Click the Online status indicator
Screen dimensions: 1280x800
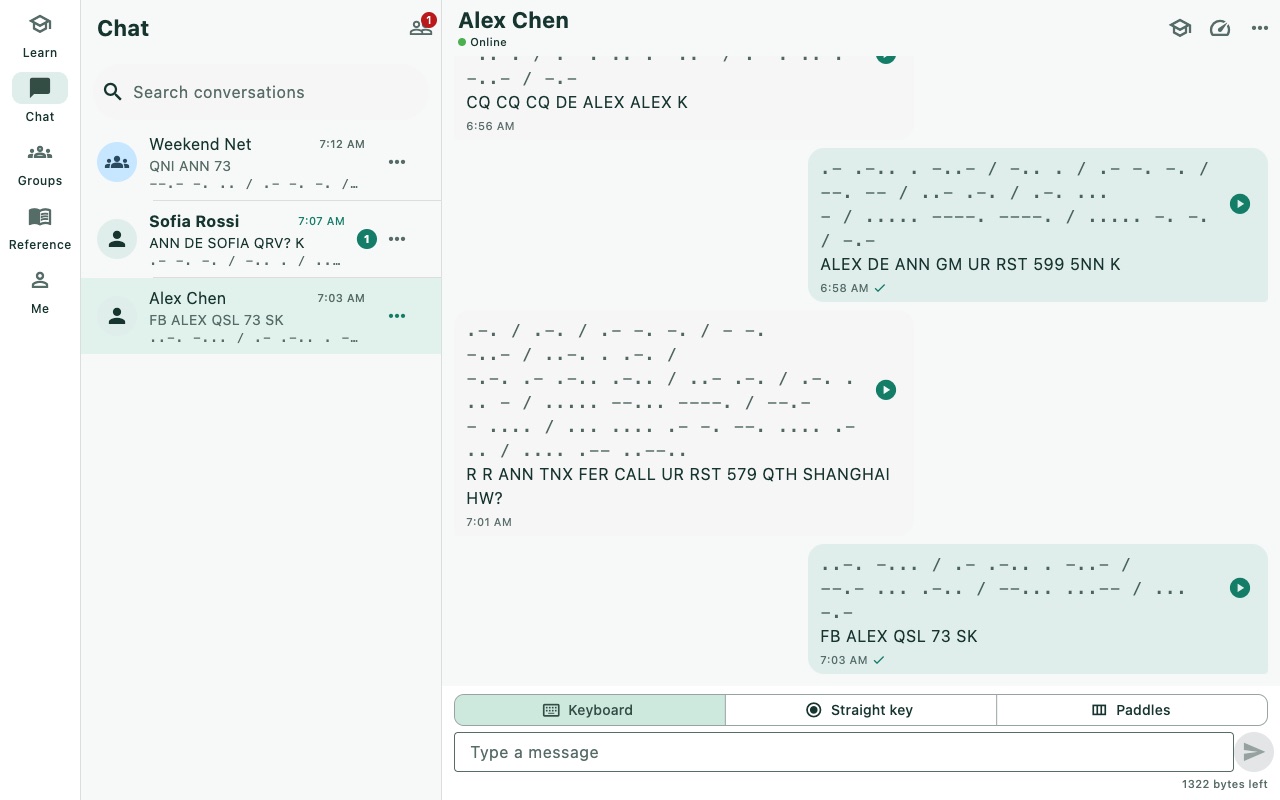click(x=482, y=42)
